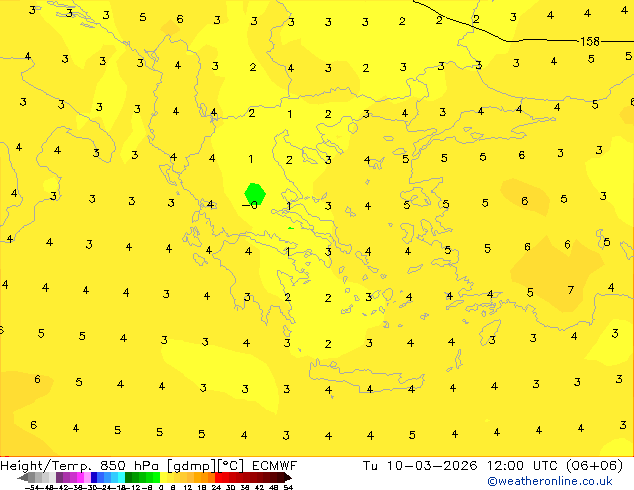The height and width of the screenshot is (490, 634).
Task: Select the -0 temperature value on the map
Action: pyautogui.click(x=250, y=205)
